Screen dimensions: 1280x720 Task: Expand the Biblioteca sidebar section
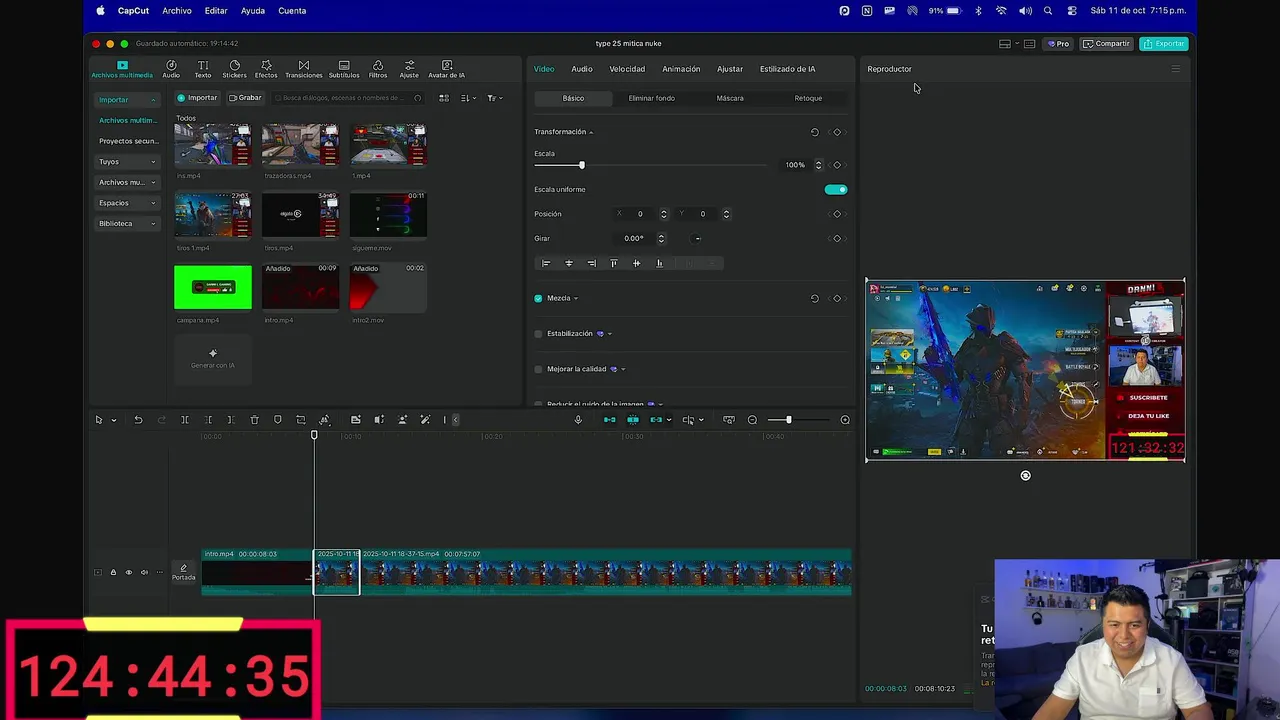128,223
